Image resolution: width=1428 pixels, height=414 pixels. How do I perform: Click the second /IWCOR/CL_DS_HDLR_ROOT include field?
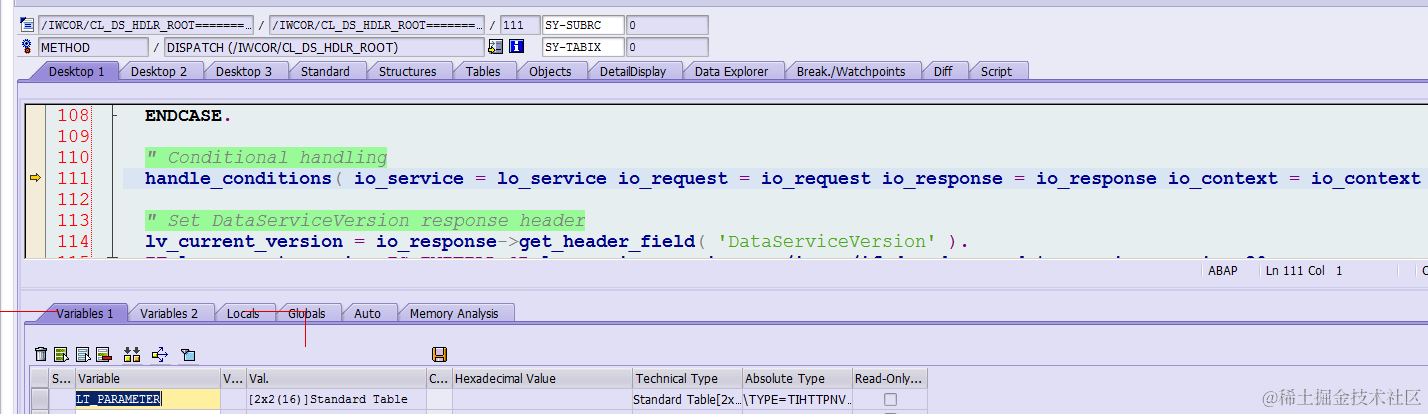tap(378, 25)
